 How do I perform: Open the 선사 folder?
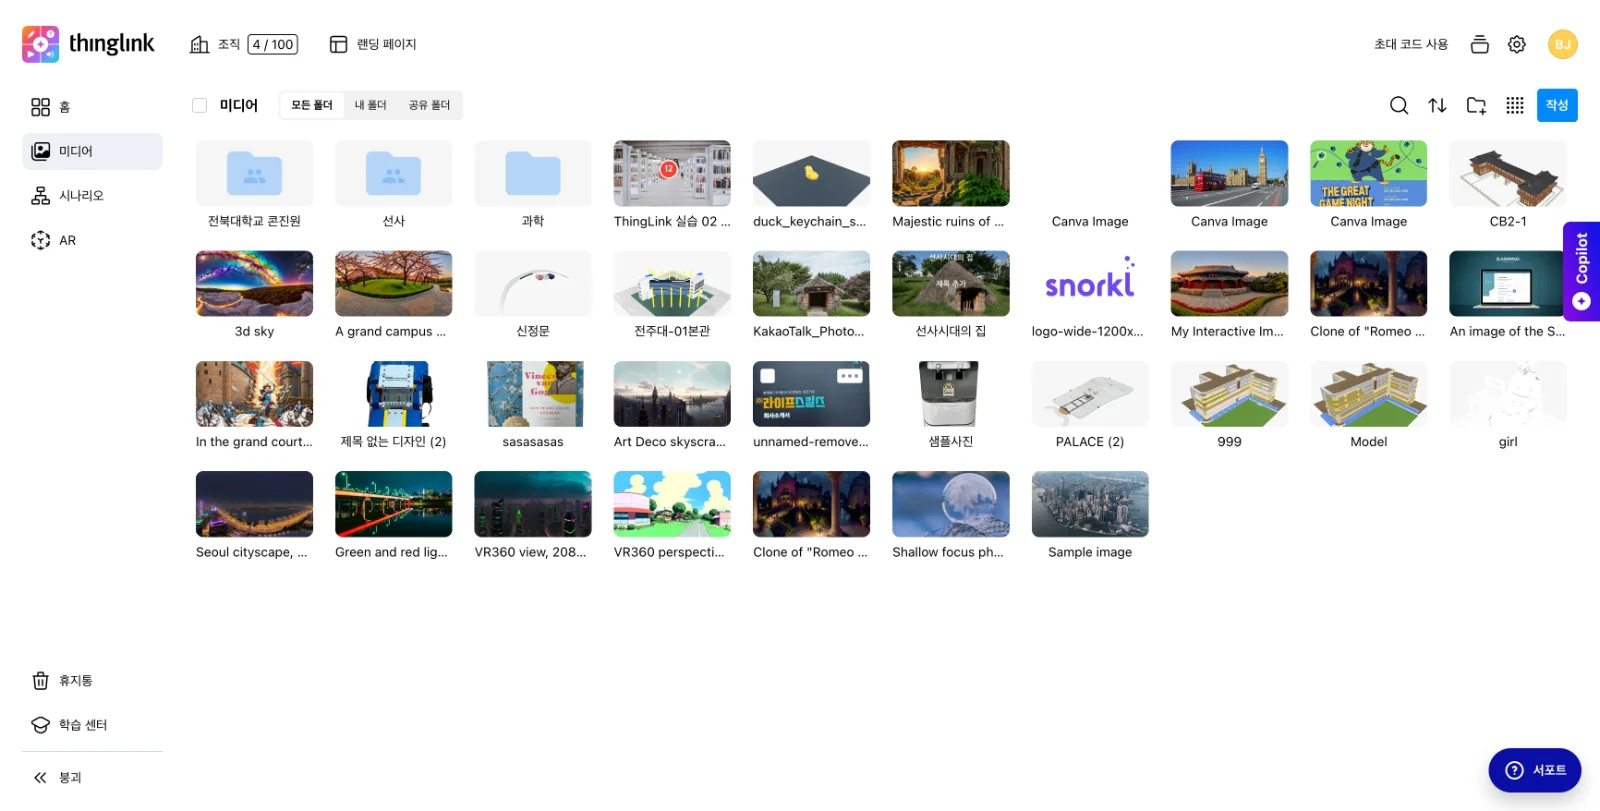tap(394, 173)
